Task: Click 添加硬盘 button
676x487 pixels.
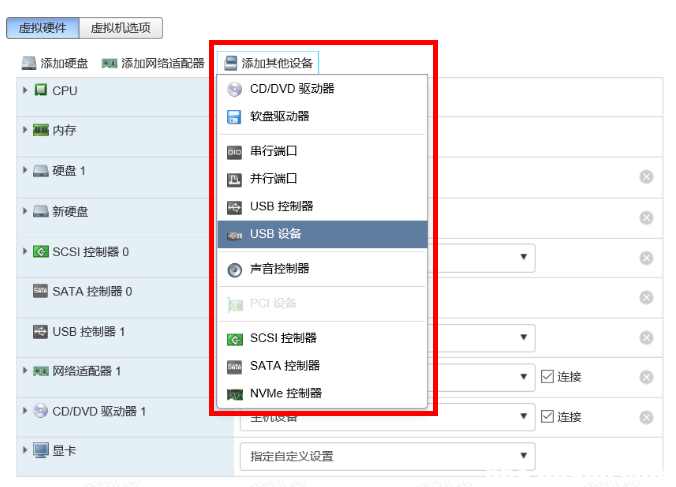Action: coord(56,64)
